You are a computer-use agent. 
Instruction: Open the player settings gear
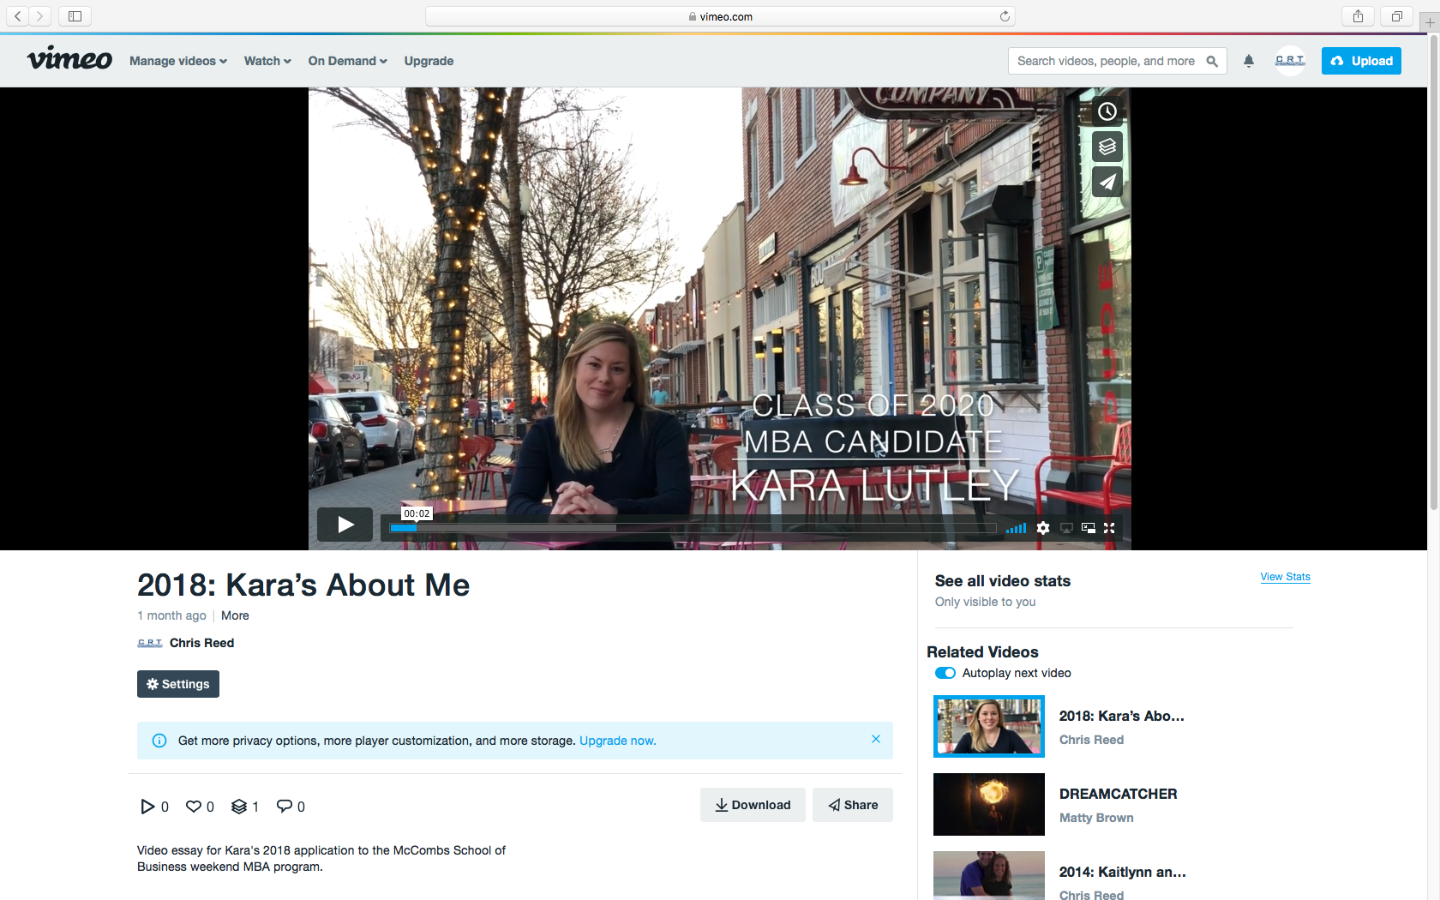coord(1043,528)
